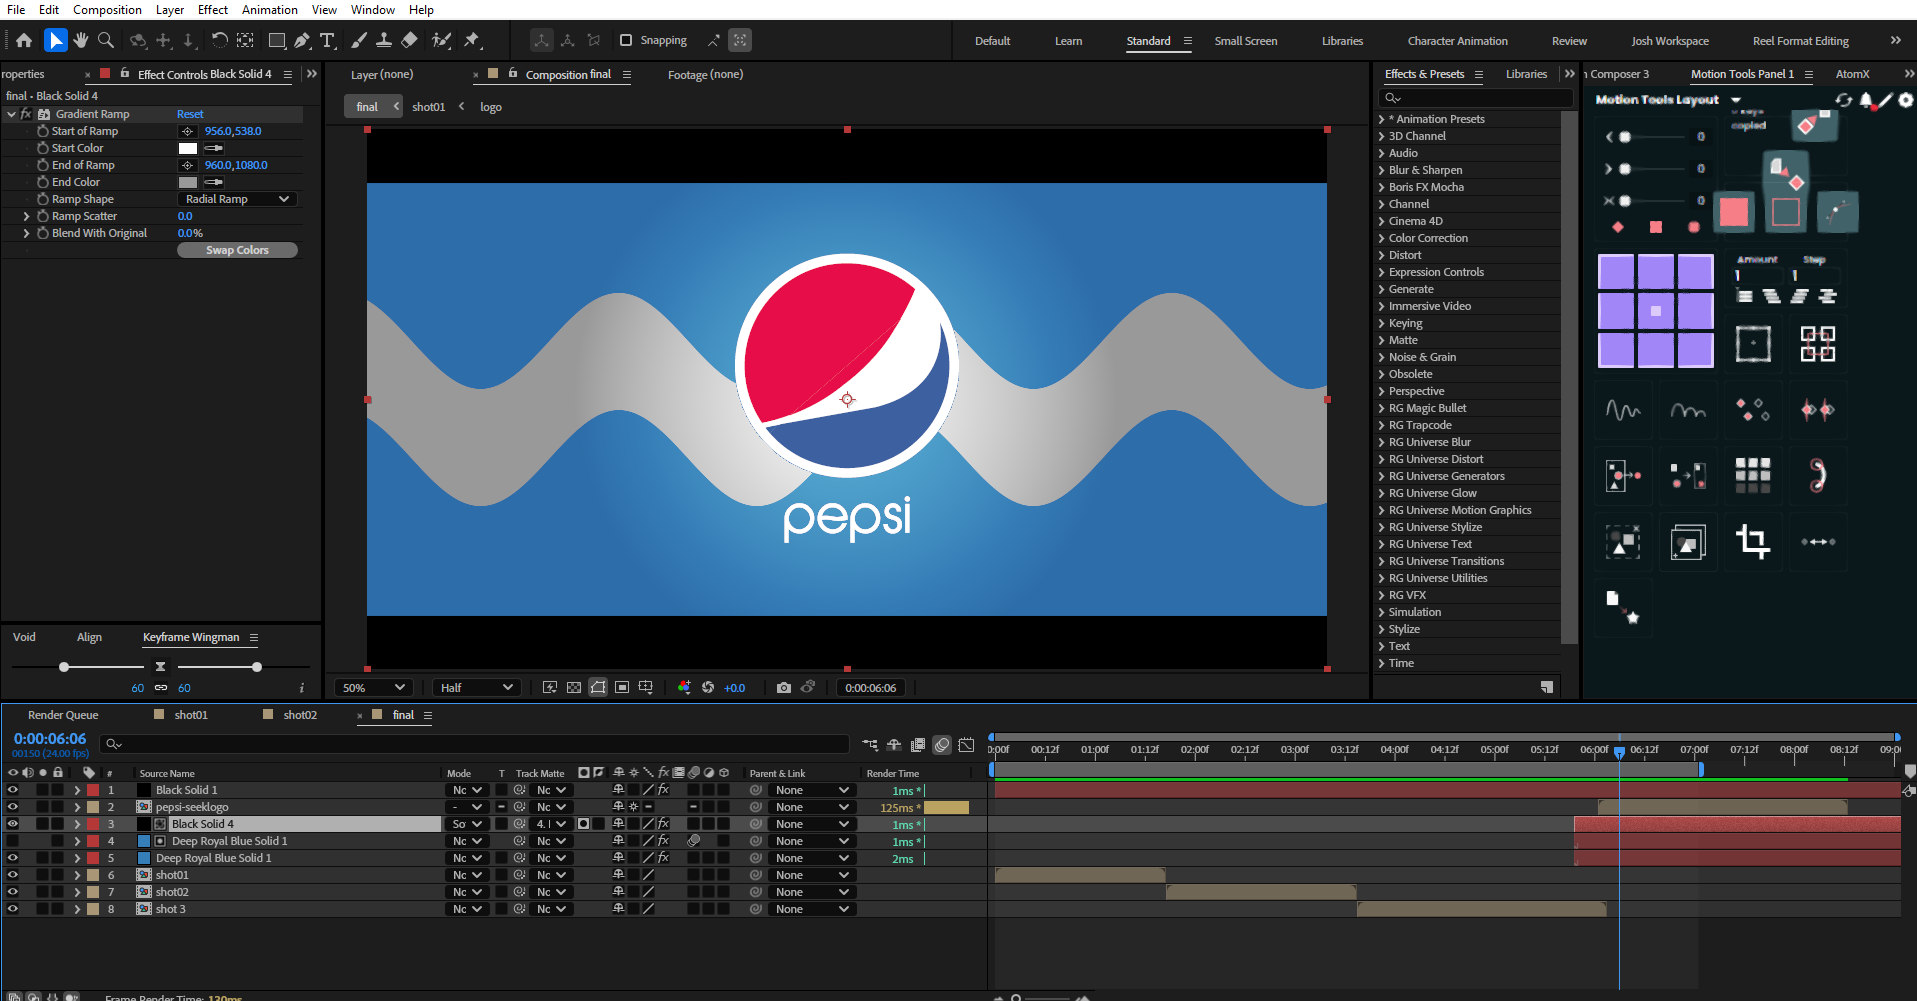Screen dimensions: 1917x1001
Task: Toggle the transparency grid in viewer
Action: [x=574, y=688]
